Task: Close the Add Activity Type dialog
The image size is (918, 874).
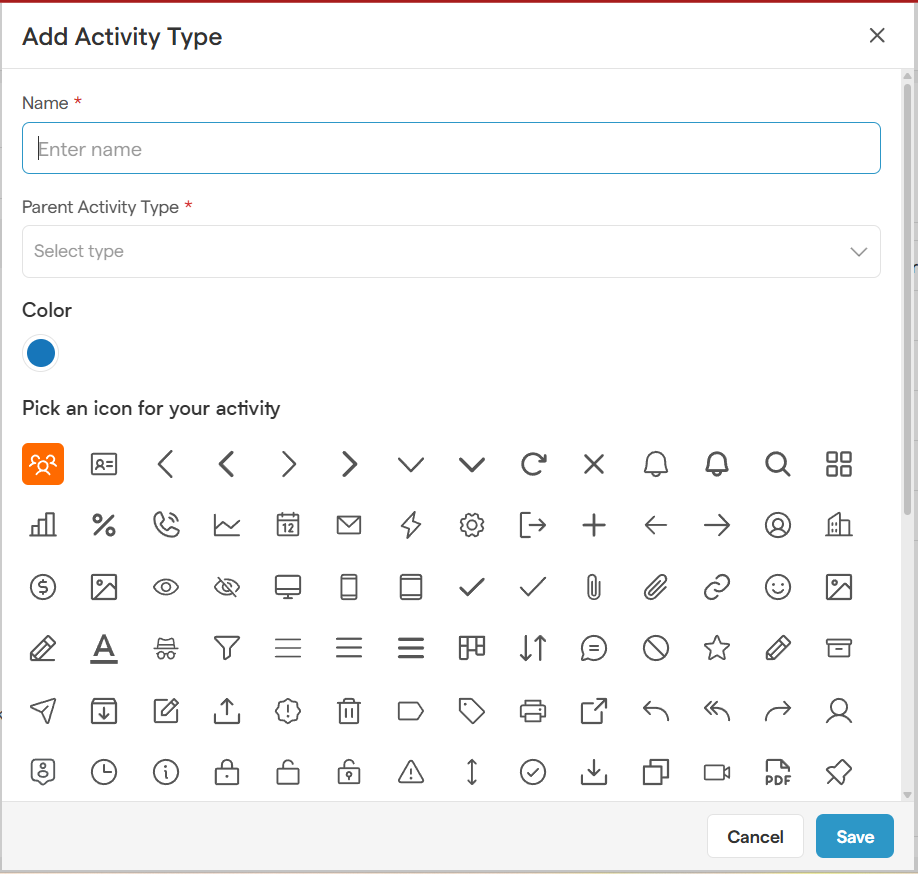Action: [877, 36]
